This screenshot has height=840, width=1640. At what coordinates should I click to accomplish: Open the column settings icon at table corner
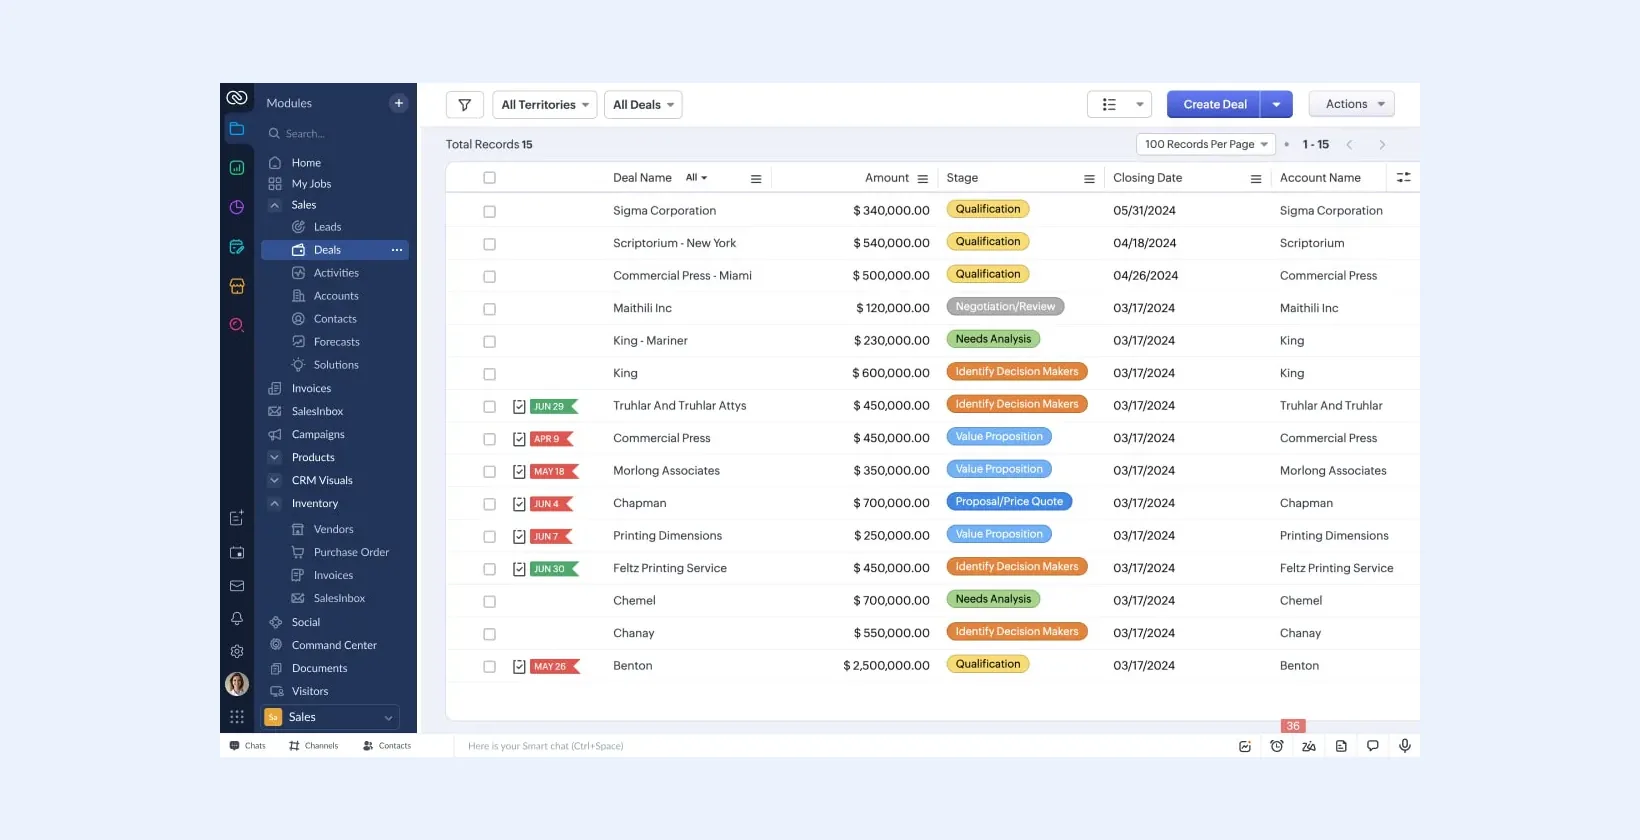(1404, 177)
